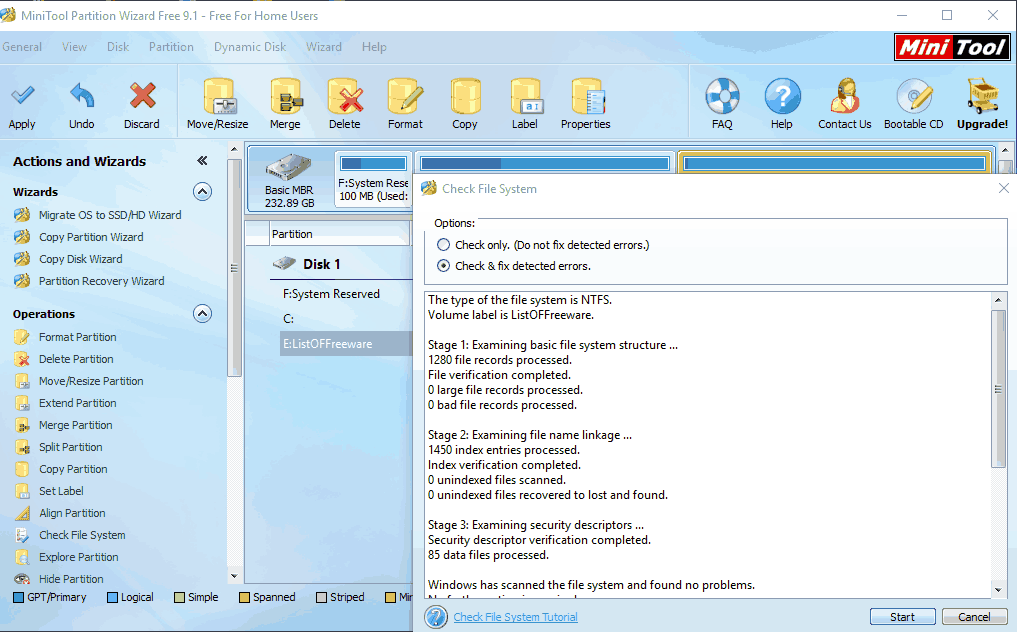Image resolution: width=1017 pixels, height=632 pixels.
Task: Select the Format partition toolbar icon
Action: [405, 96]
